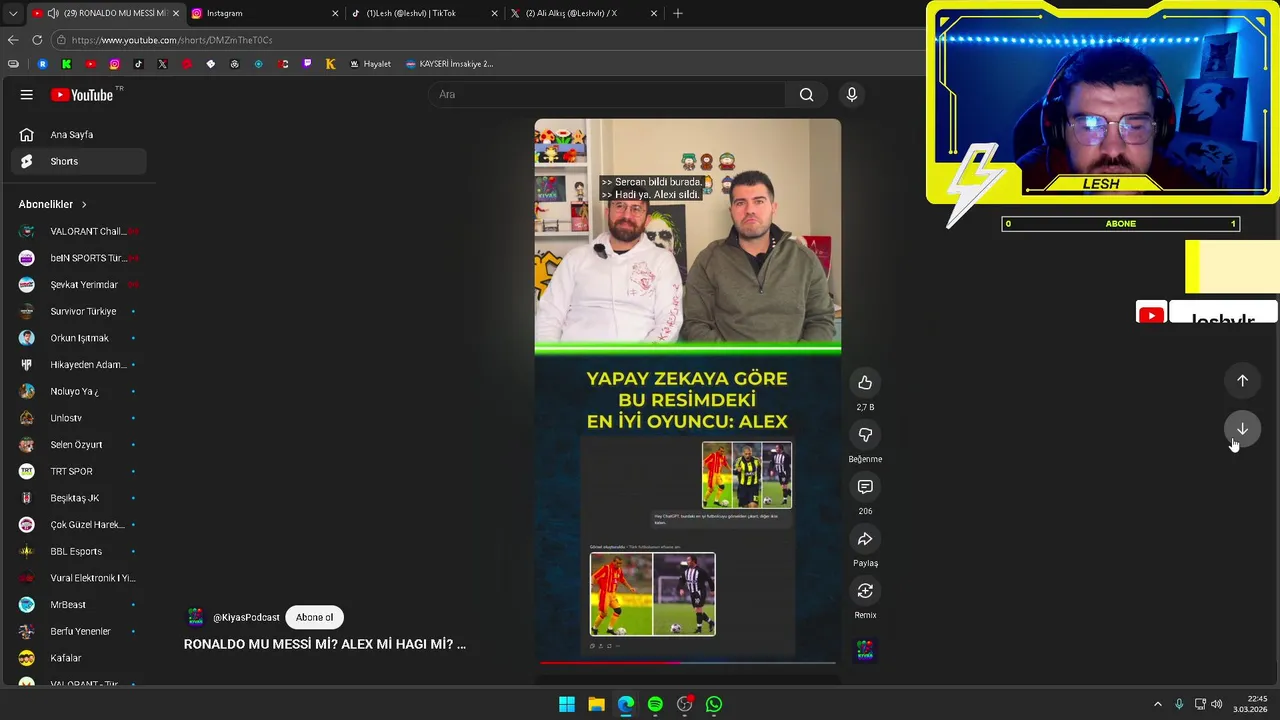
Task: Open File Explorer from taskbar
Action: pos(596,704)
